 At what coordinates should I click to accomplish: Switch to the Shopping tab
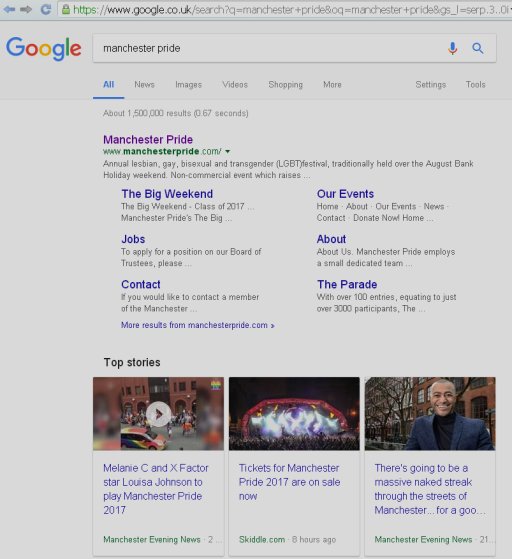[x=286, y=84]
